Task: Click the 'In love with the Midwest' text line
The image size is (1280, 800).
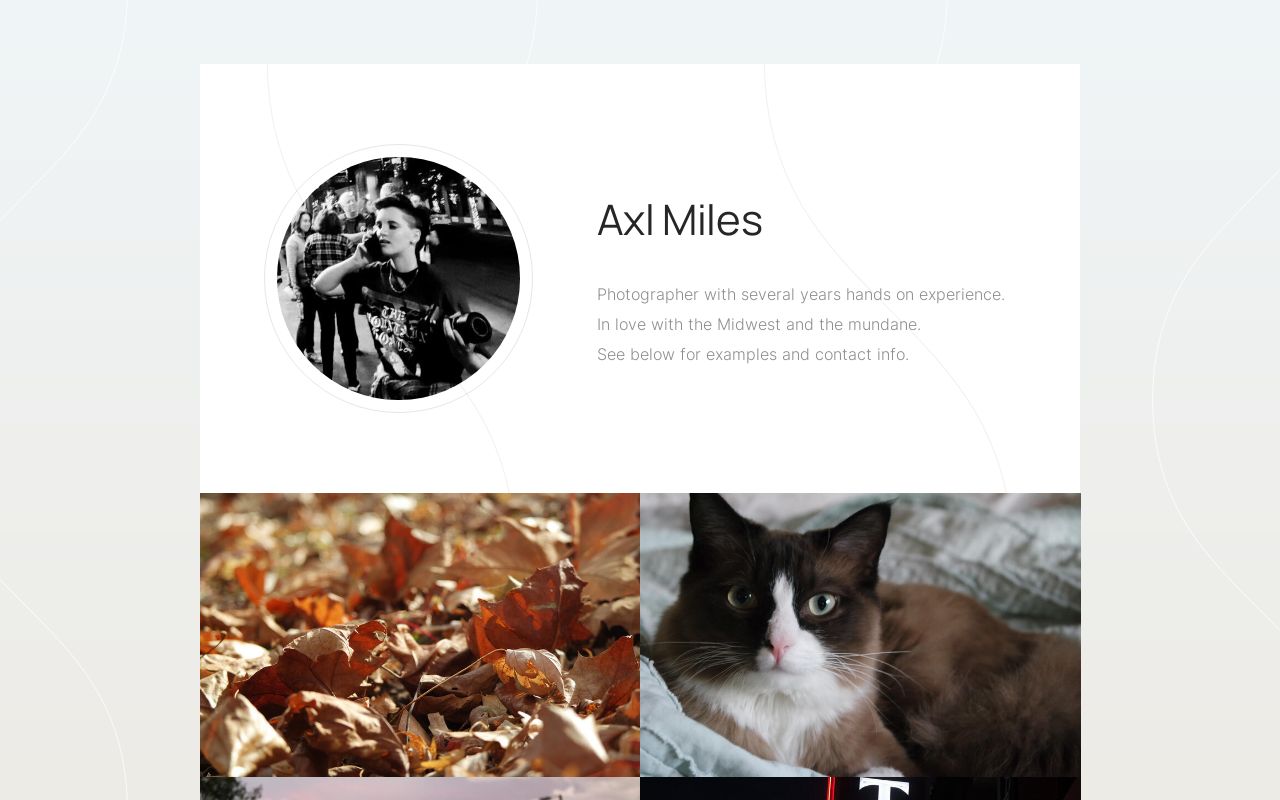Action: coord(759,324)
